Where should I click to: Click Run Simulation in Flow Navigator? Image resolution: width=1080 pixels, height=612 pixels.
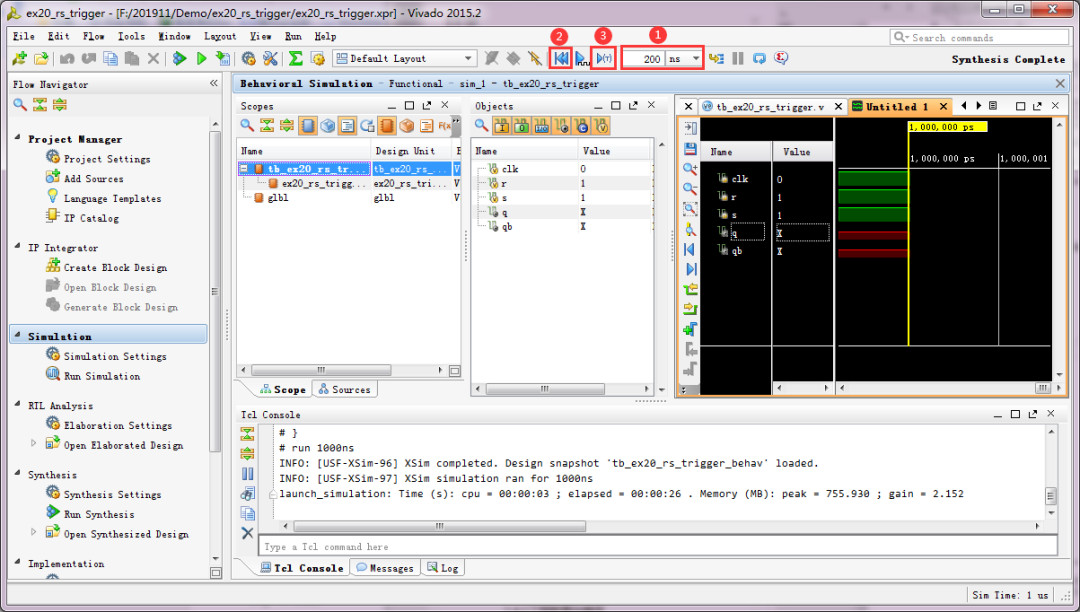(x=101, y=376)
